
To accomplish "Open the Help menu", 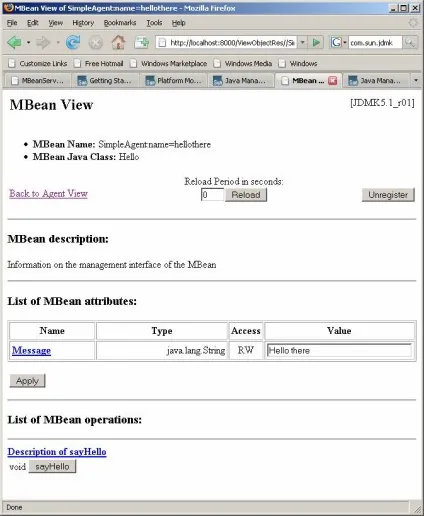I will point(179,23).
